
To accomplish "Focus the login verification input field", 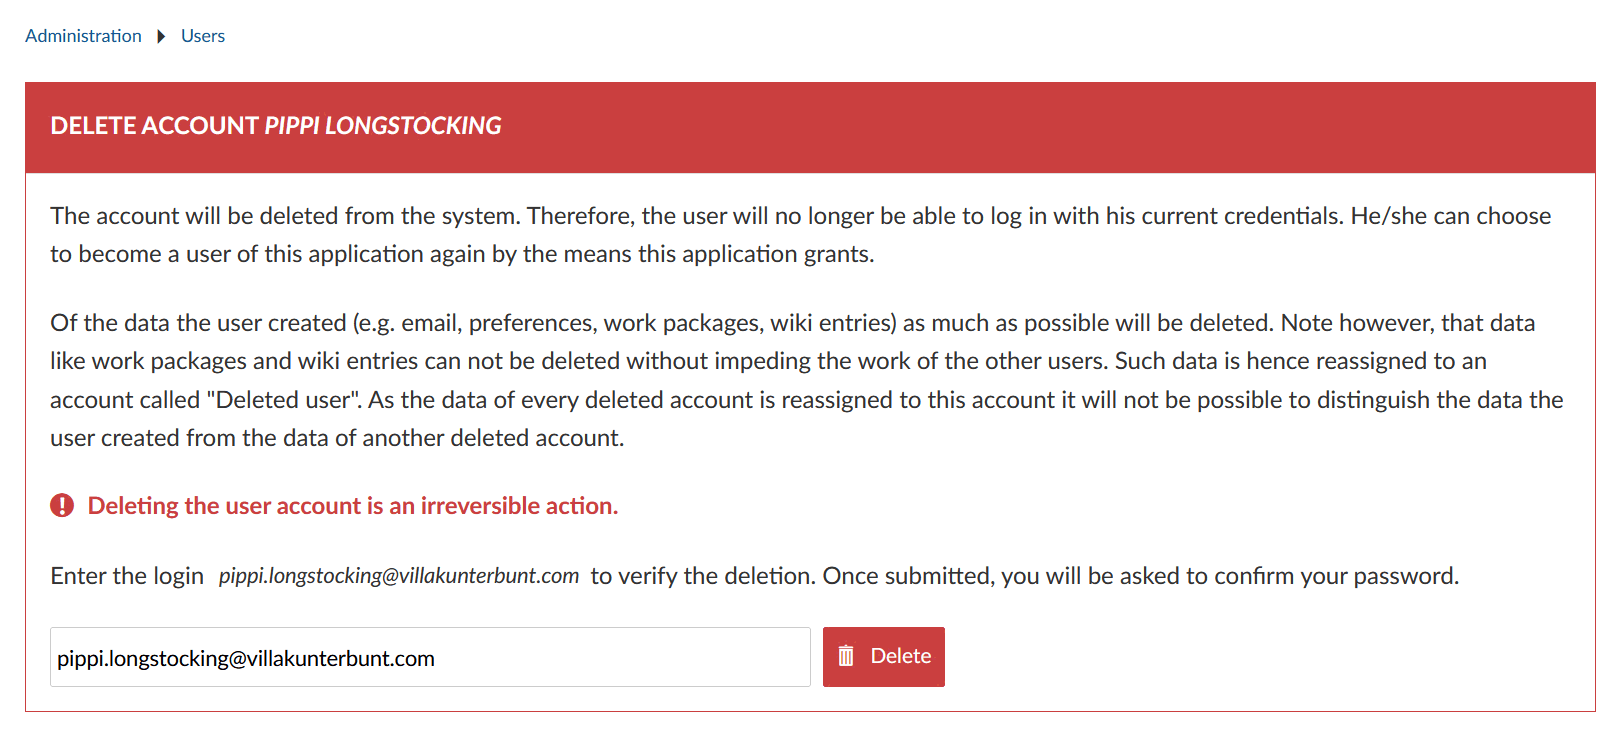I will (x=430, y=656).
